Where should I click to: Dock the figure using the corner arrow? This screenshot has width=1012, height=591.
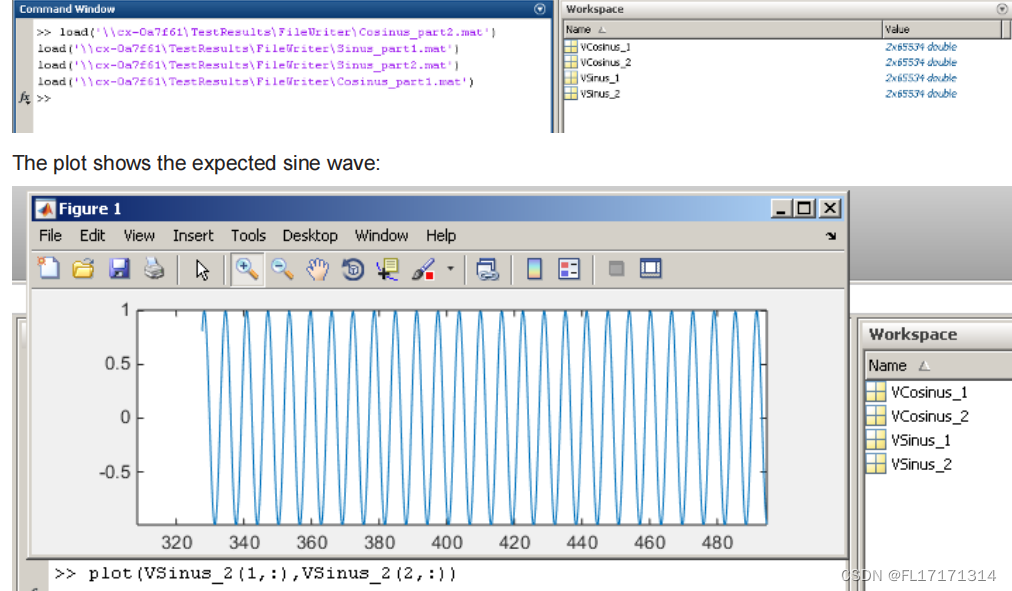[831, 236]
